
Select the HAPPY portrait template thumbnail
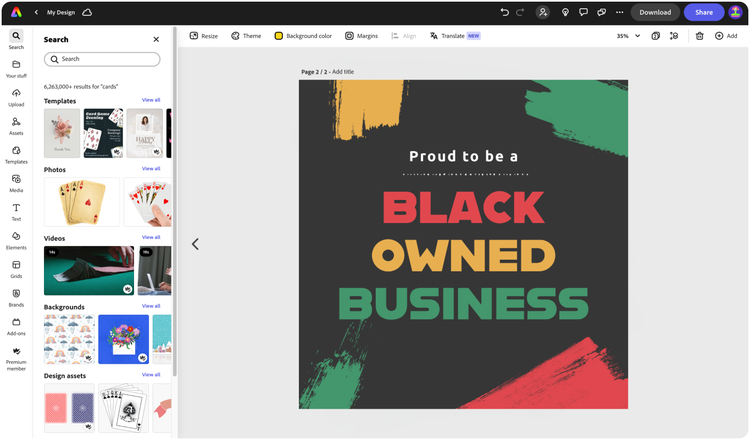pyautogui.click(x=144, y=133)
